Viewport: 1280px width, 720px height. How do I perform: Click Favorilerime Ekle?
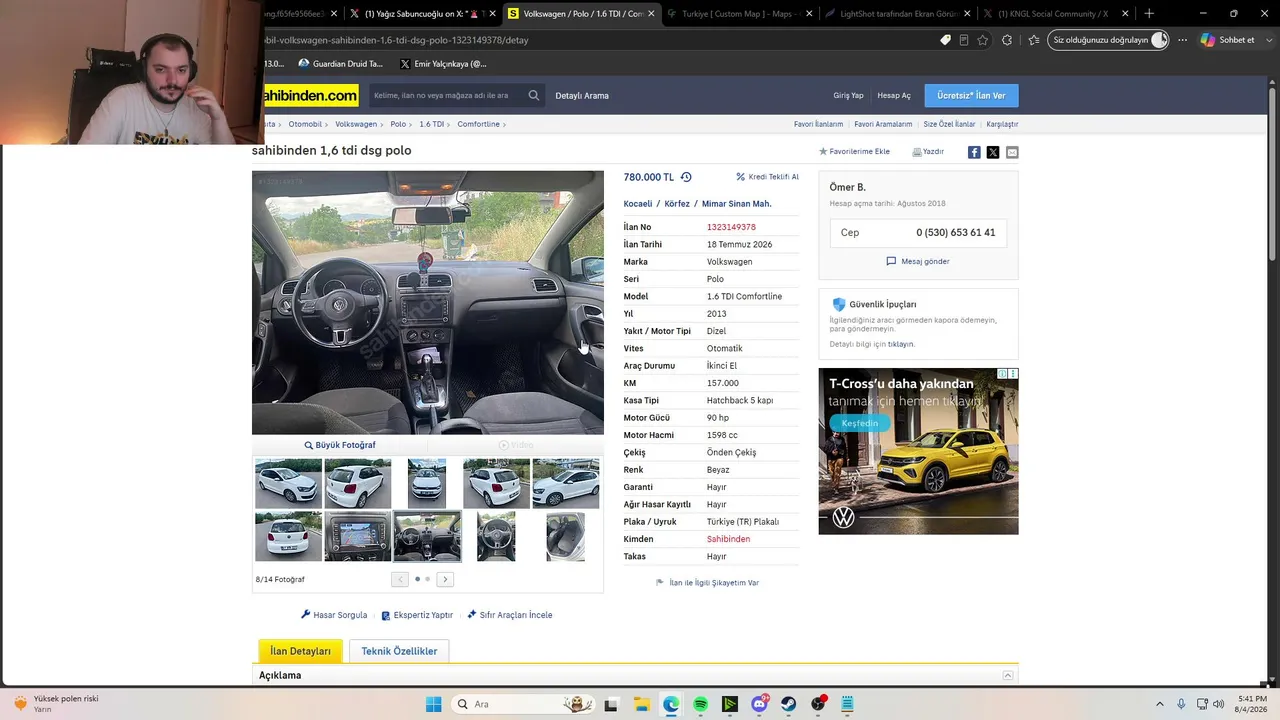[854, 152]
